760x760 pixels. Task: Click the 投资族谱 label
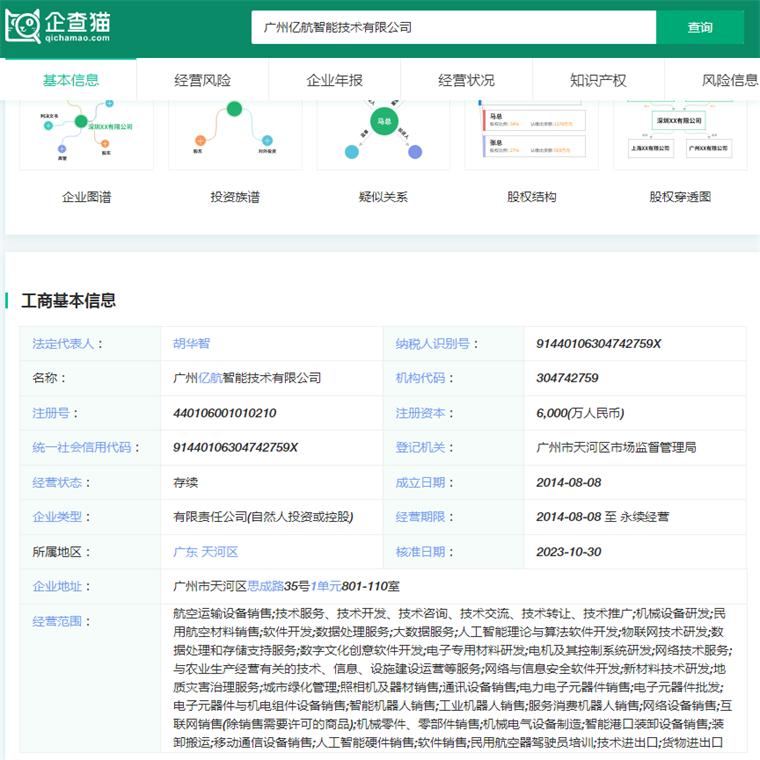click(235, 197)
